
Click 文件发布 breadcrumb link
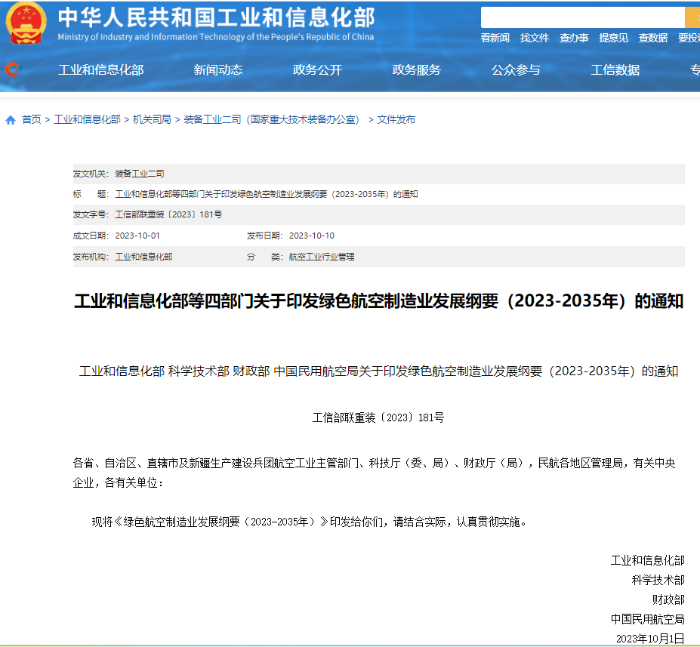396,120
